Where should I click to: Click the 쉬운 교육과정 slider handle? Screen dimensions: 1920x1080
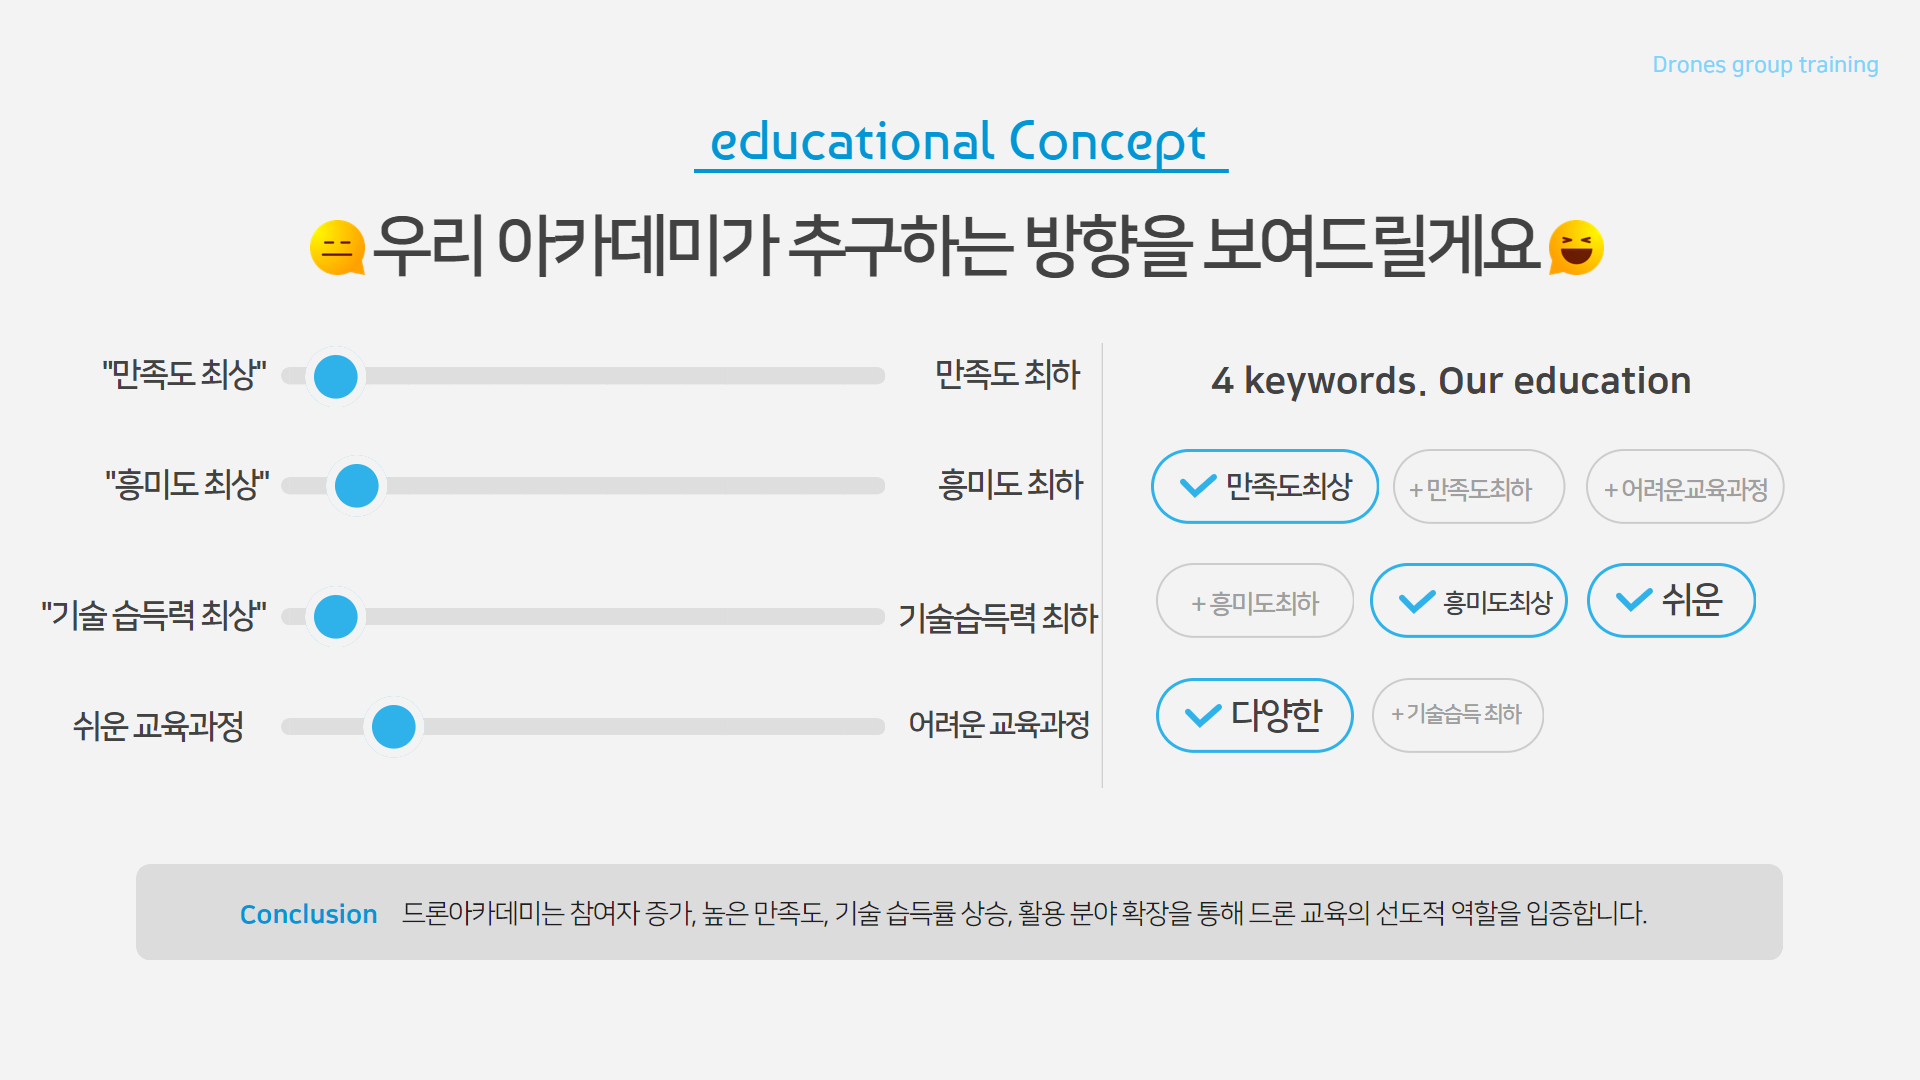[393, 726]
